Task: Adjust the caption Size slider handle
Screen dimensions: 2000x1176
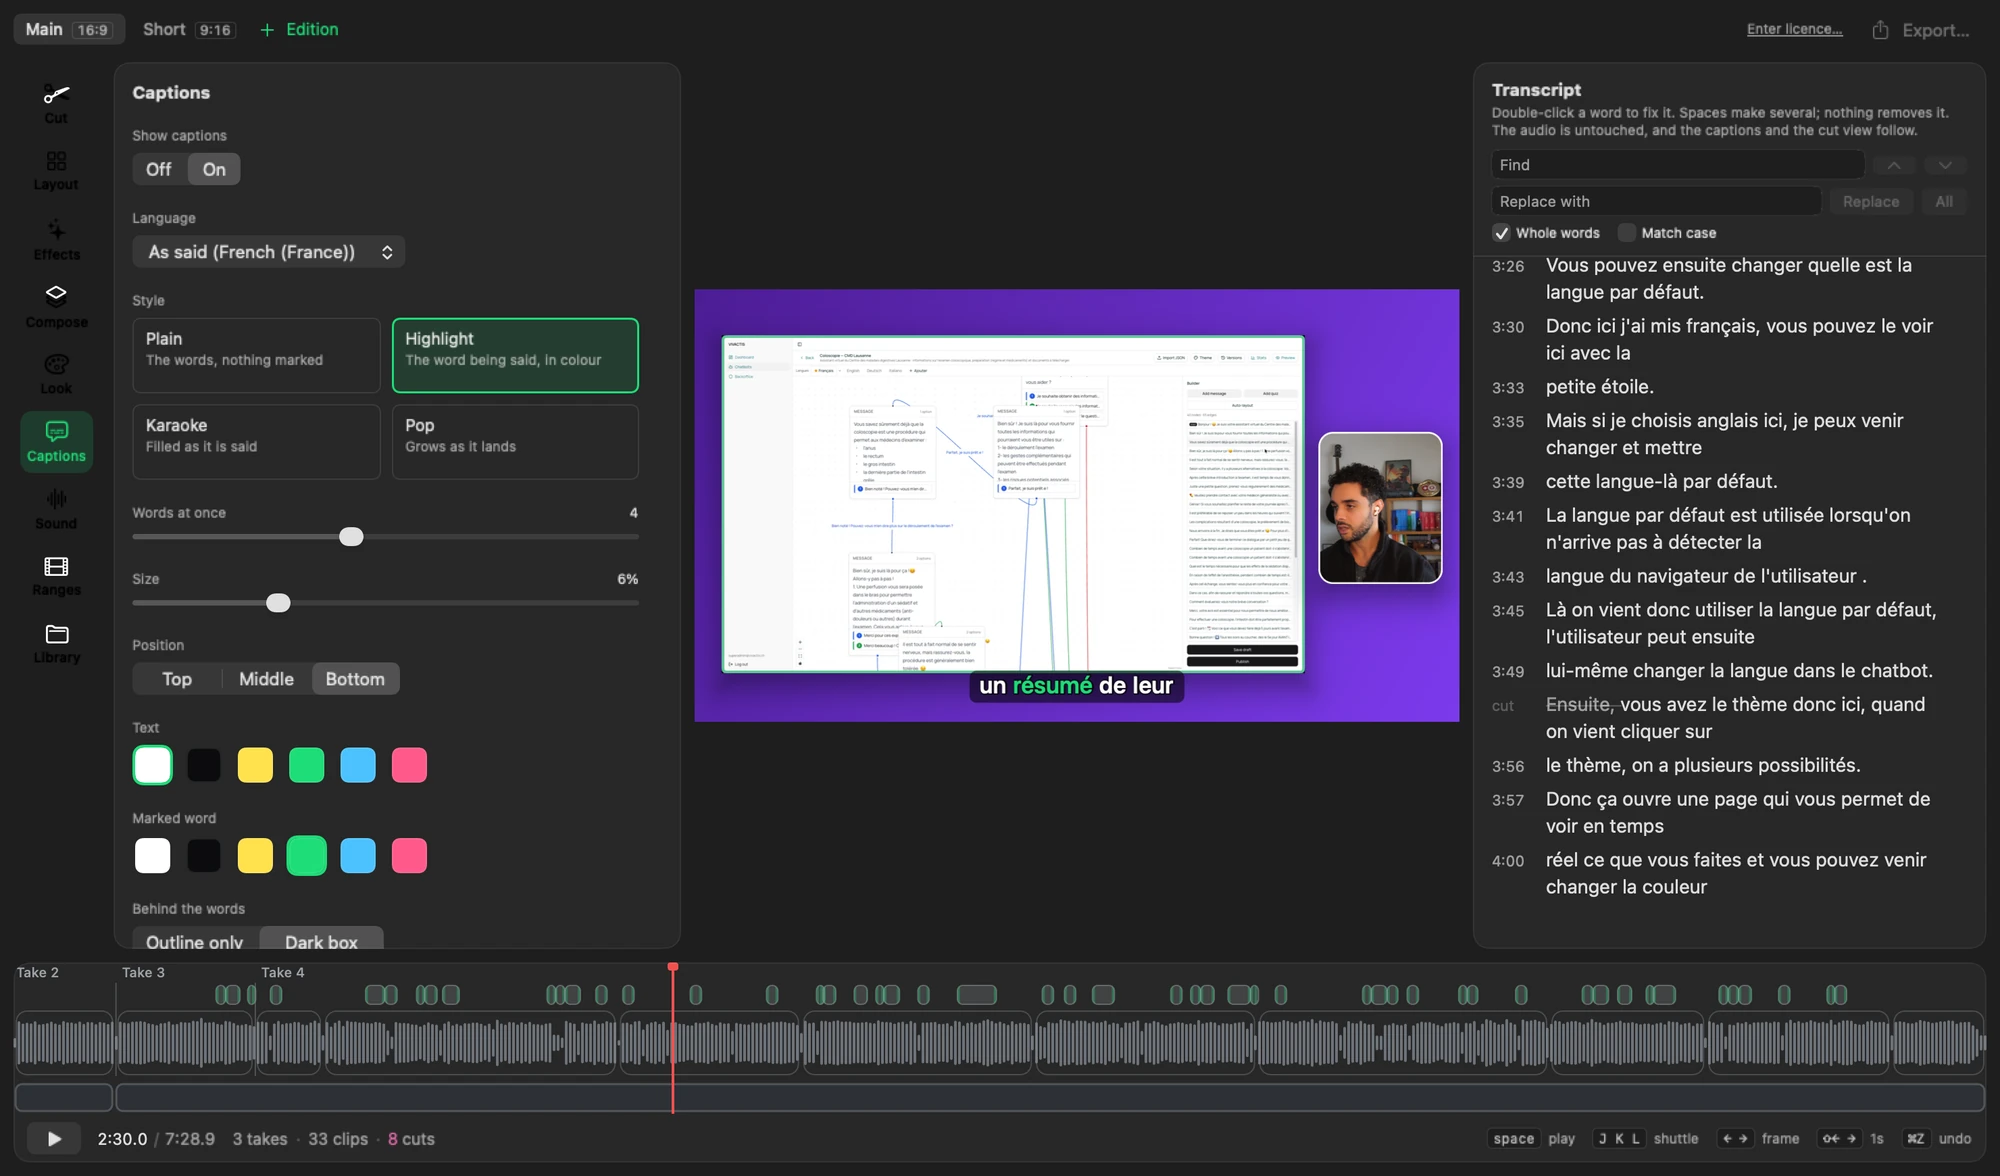Action: pyautogui.click(x=278, y=603)
